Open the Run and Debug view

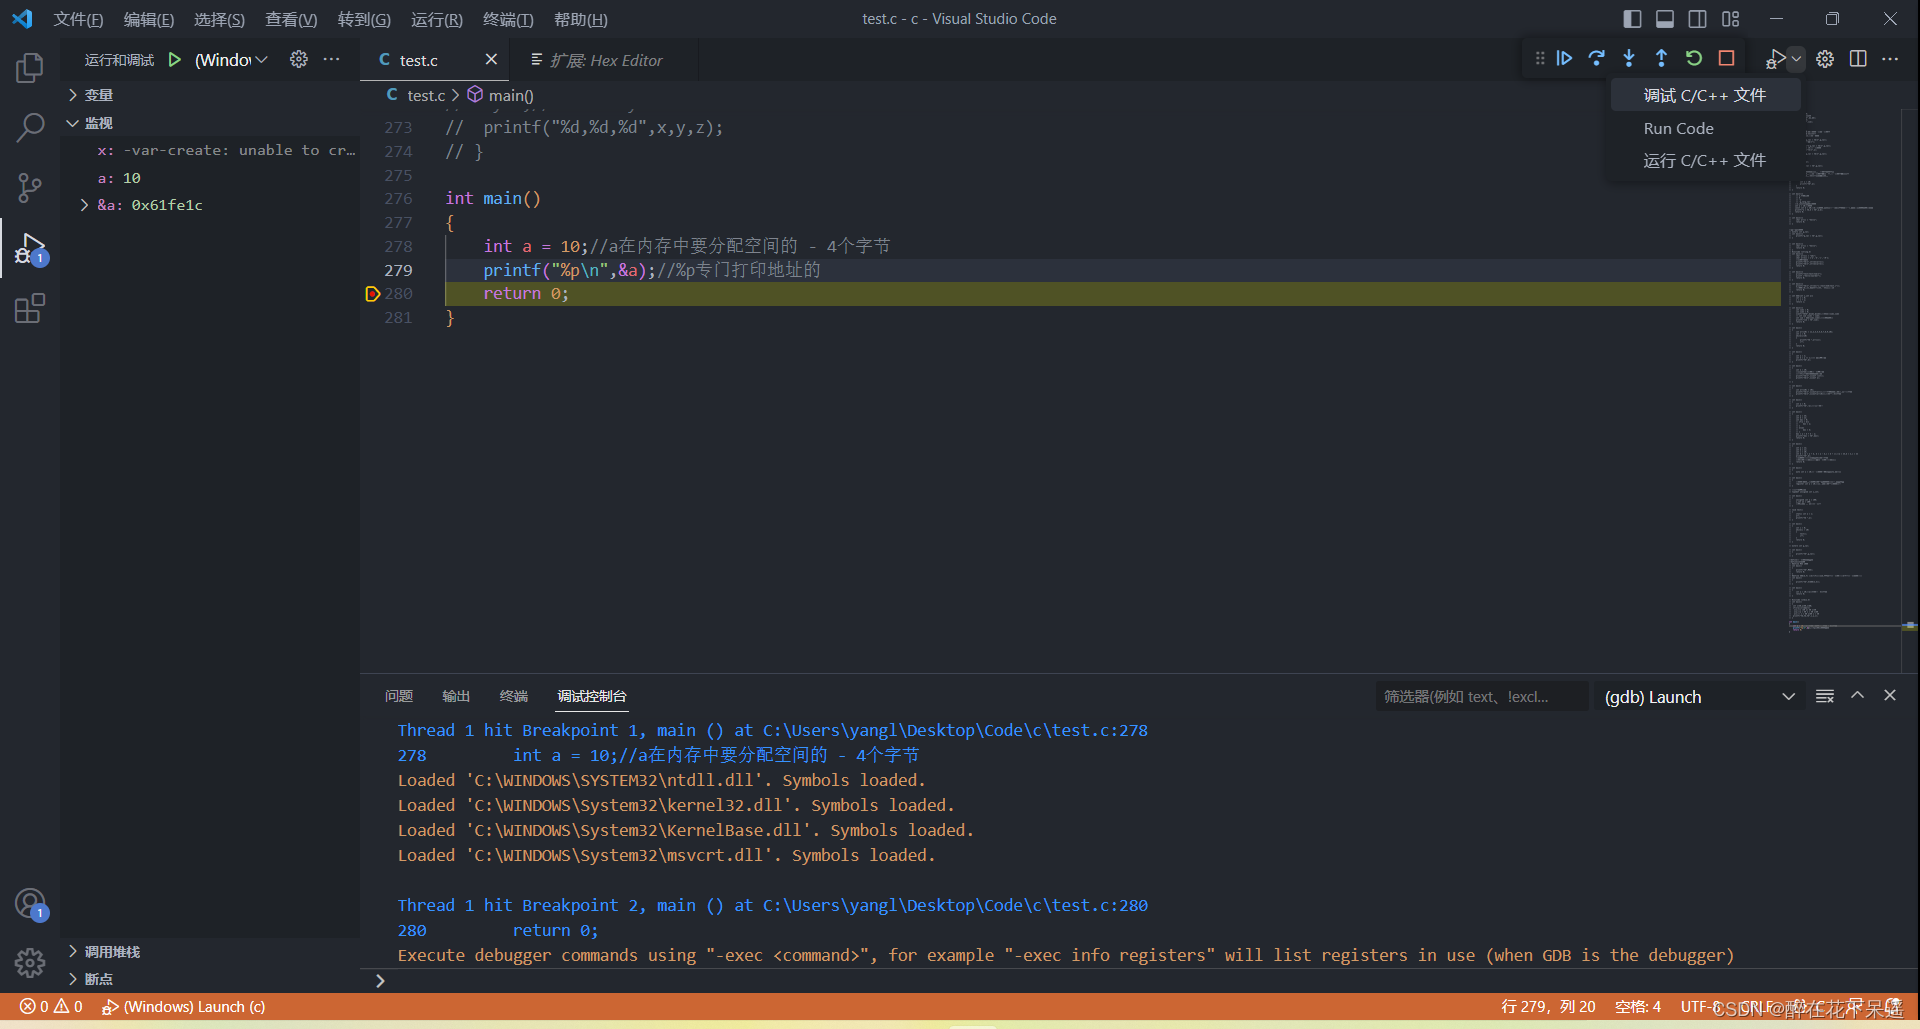30,248
